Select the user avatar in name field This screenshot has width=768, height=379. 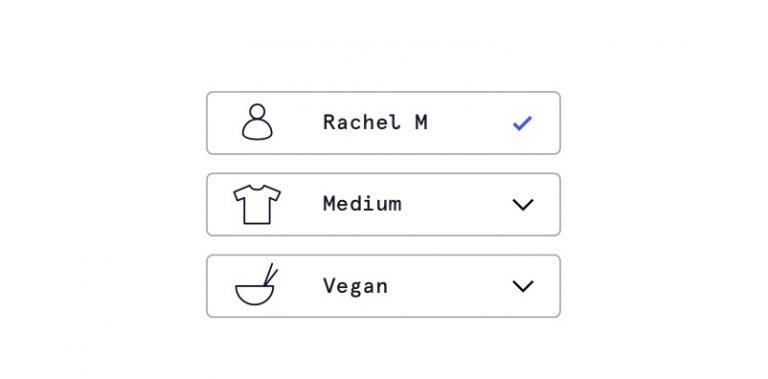[x=257, y=122]
